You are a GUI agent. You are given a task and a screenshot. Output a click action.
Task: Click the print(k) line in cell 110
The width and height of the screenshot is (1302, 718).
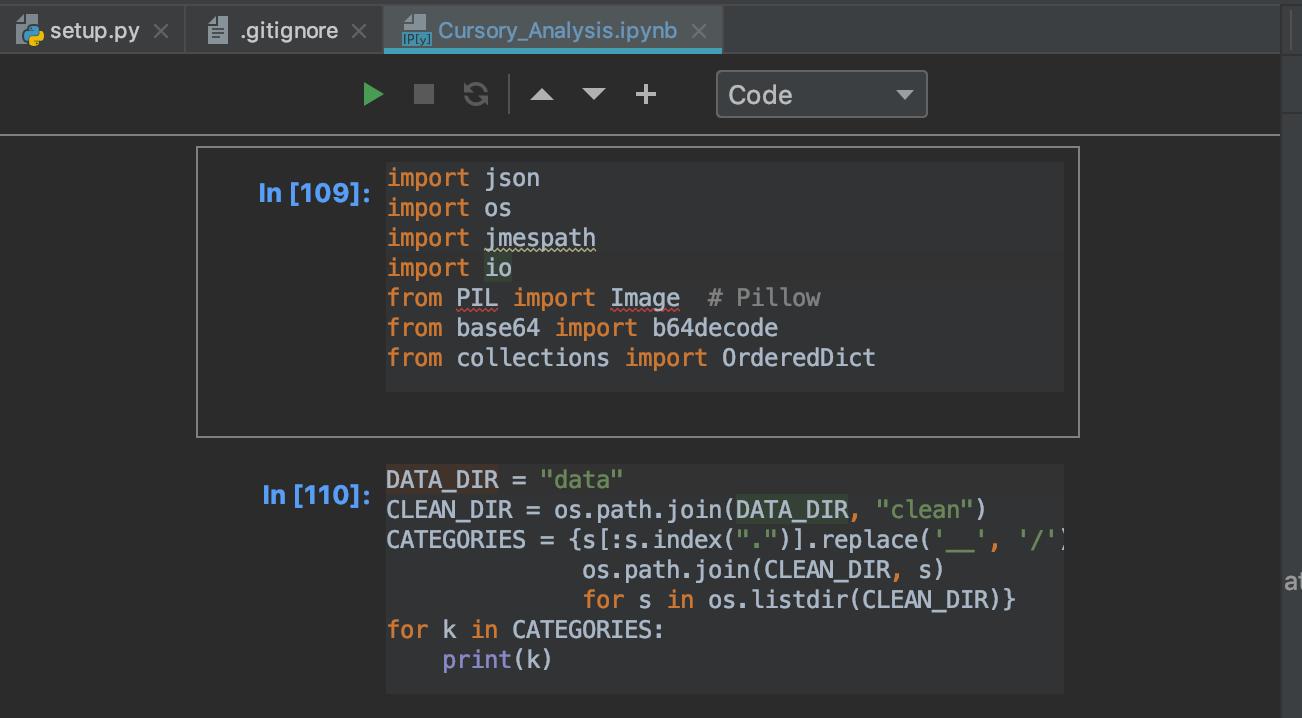click(x=497, y=660)
